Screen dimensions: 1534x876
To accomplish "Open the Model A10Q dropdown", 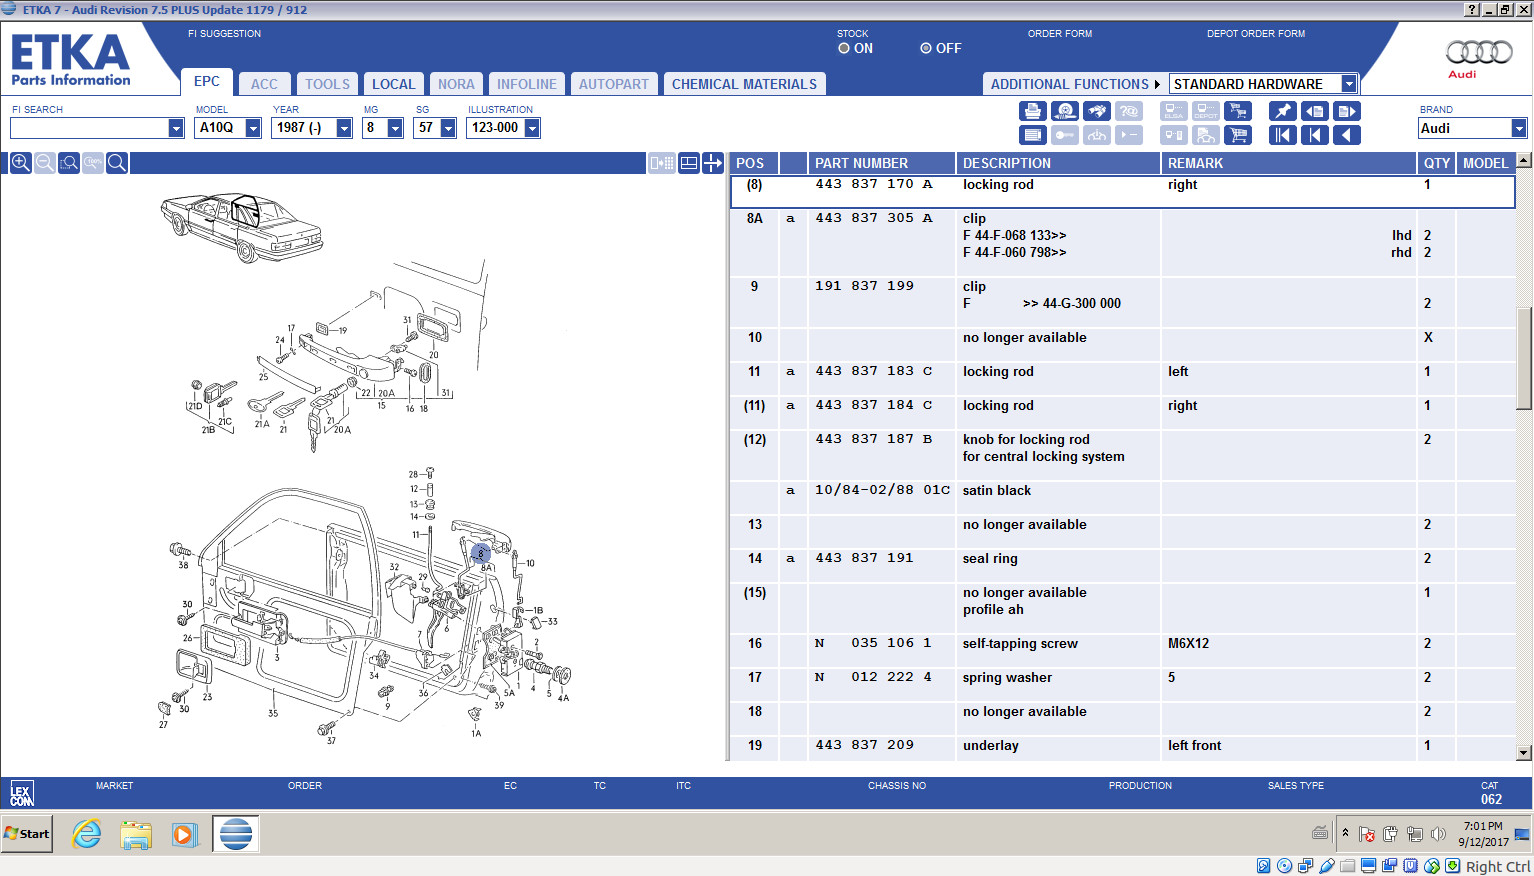I will coord(253,128).
